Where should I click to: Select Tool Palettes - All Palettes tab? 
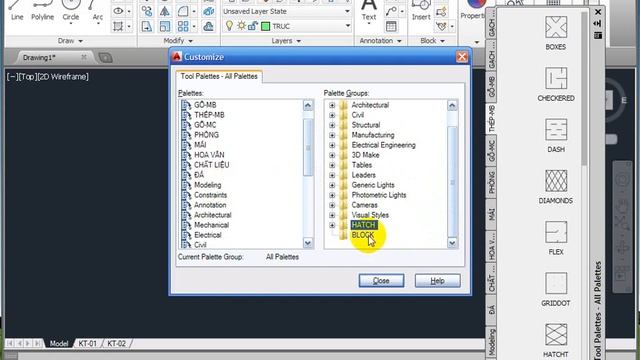(x=219, y=76)
